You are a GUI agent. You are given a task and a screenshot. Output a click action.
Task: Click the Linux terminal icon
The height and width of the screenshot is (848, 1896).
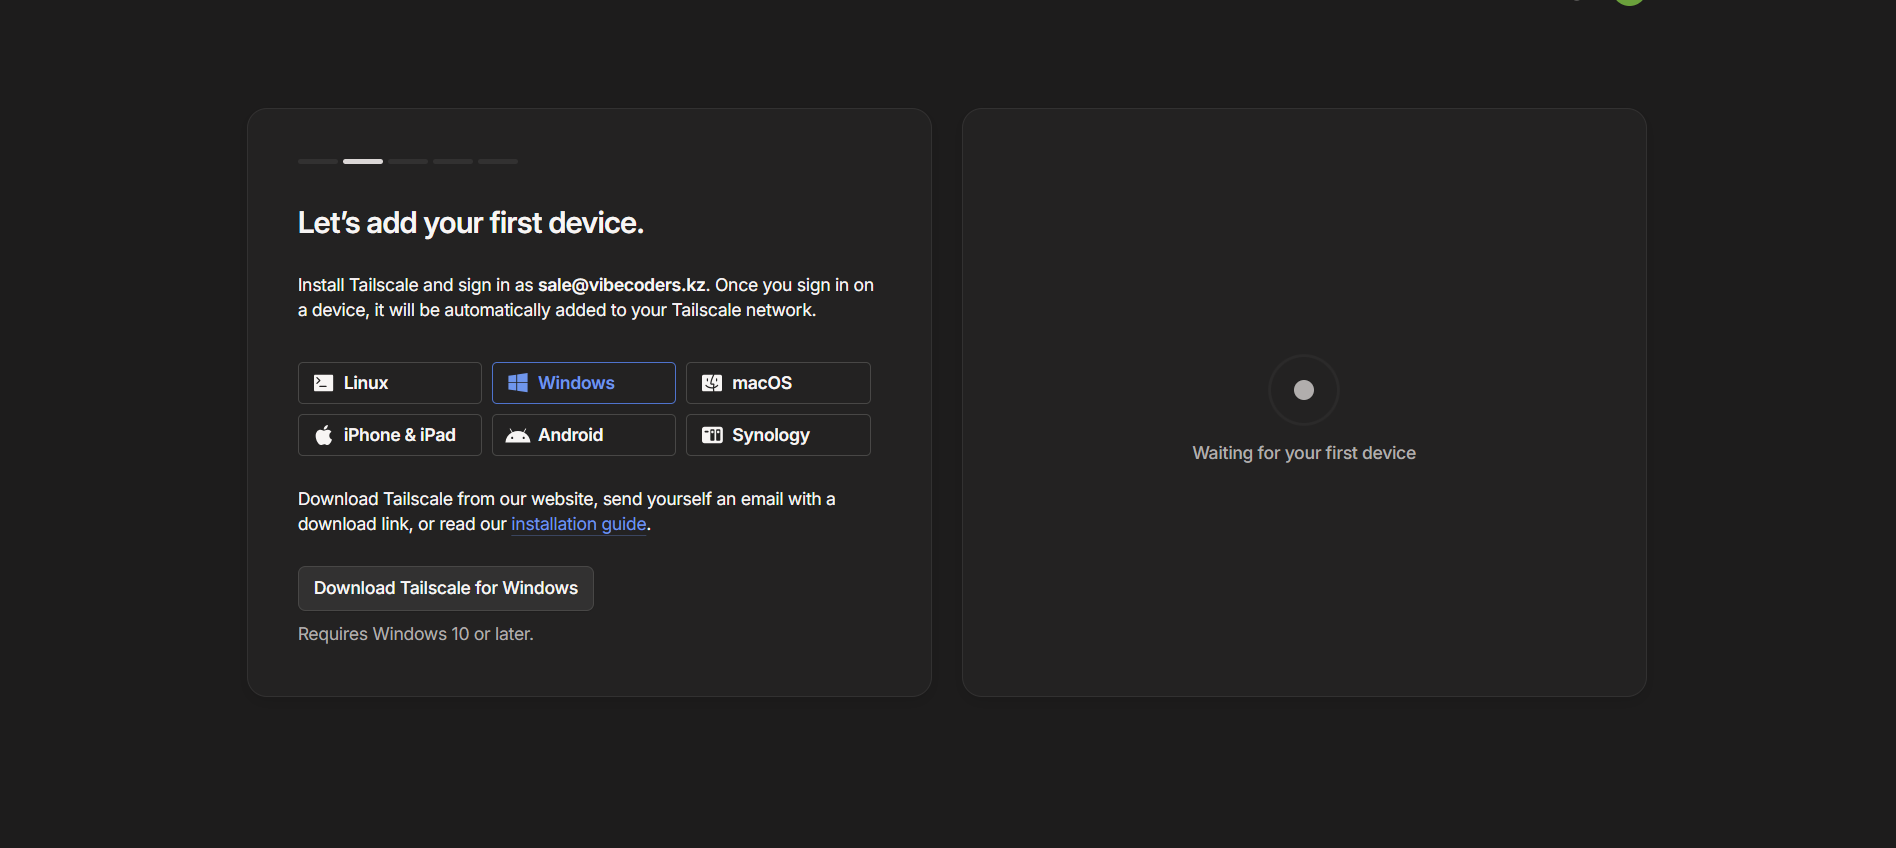pos(323,383)
